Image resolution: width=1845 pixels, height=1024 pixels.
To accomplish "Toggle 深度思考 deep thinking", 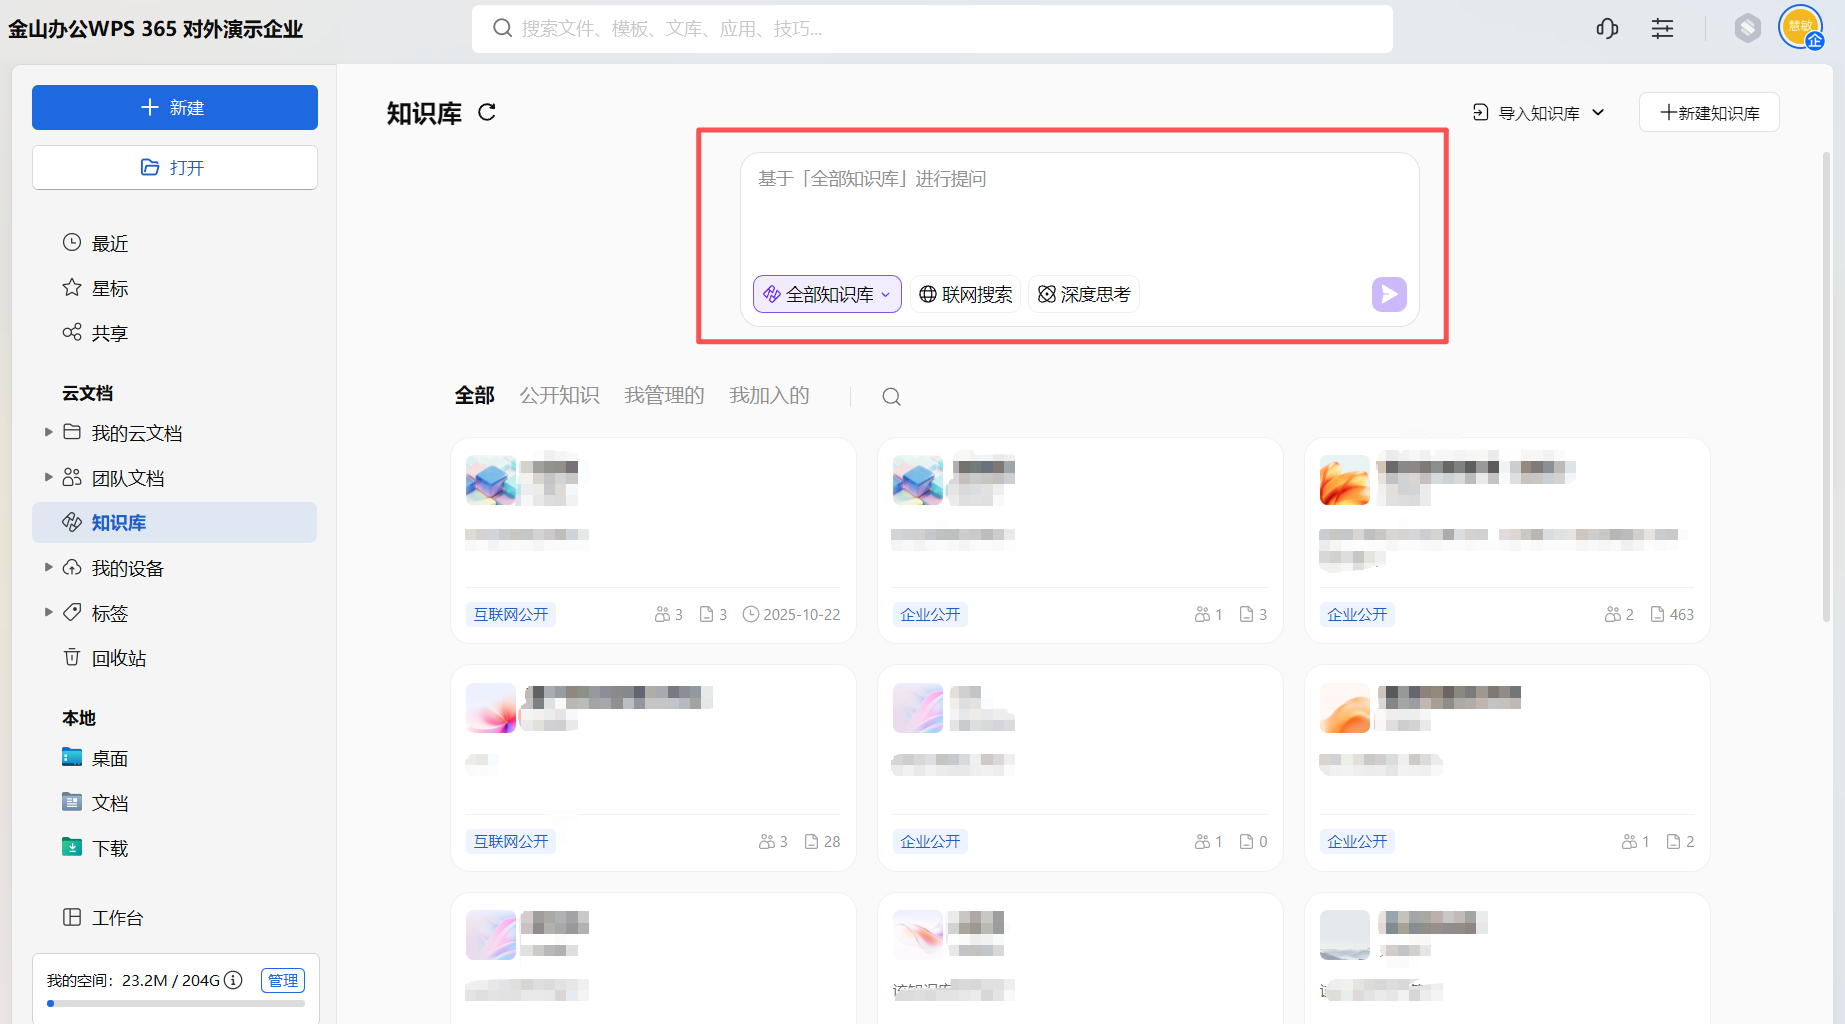I will (x=1084, y=294).
